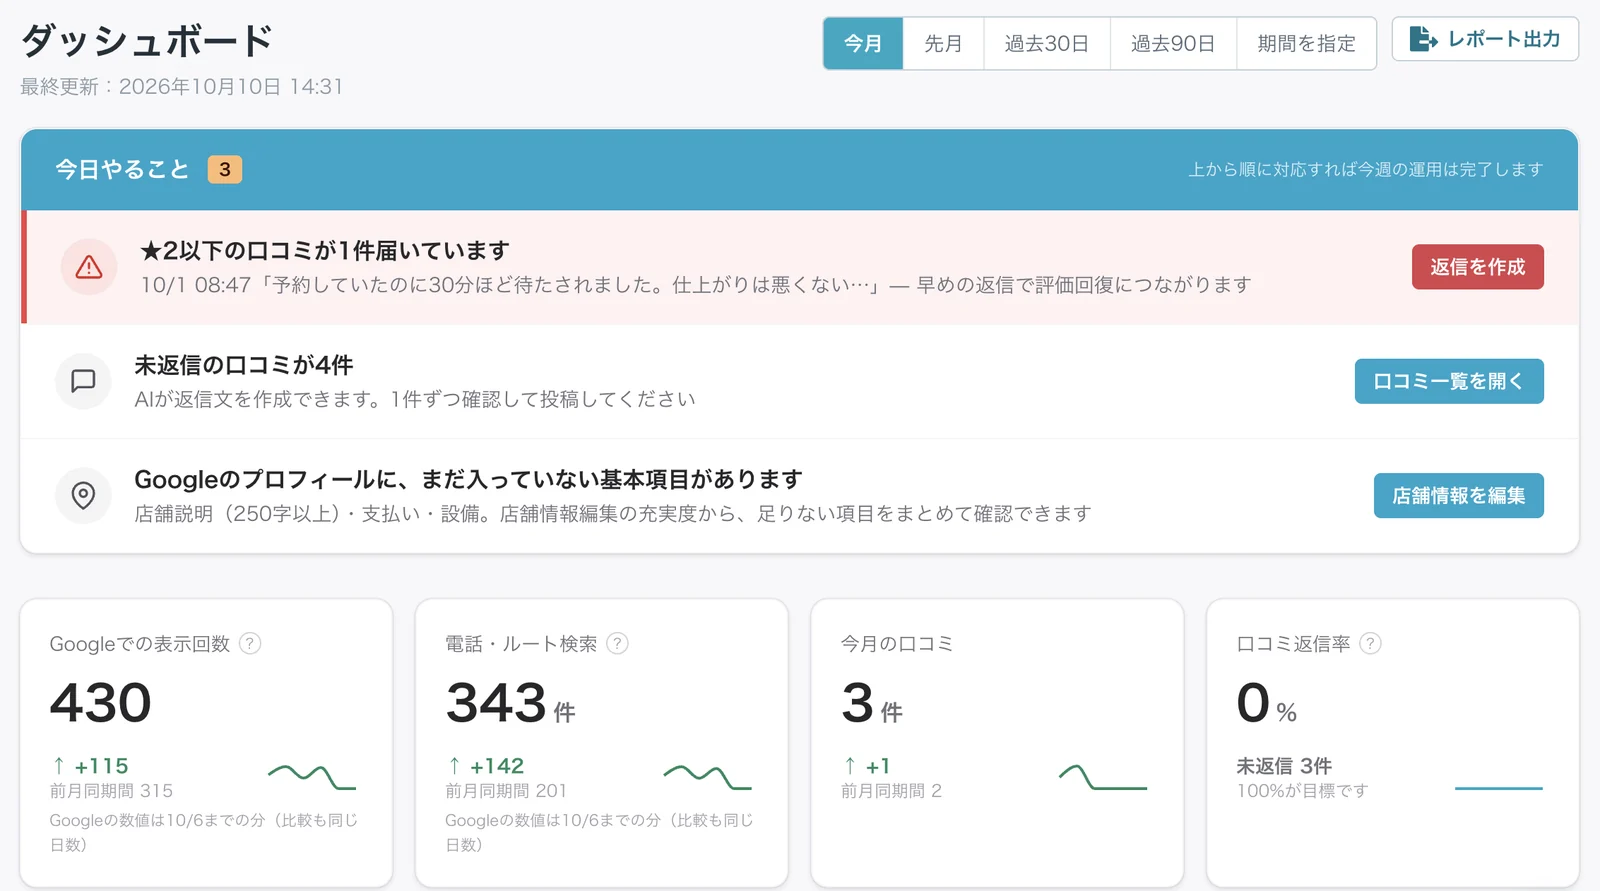Open help icon beside 口コミ返信率
Viewport: 1600px width, 891px height.
tap(1371, 643)
